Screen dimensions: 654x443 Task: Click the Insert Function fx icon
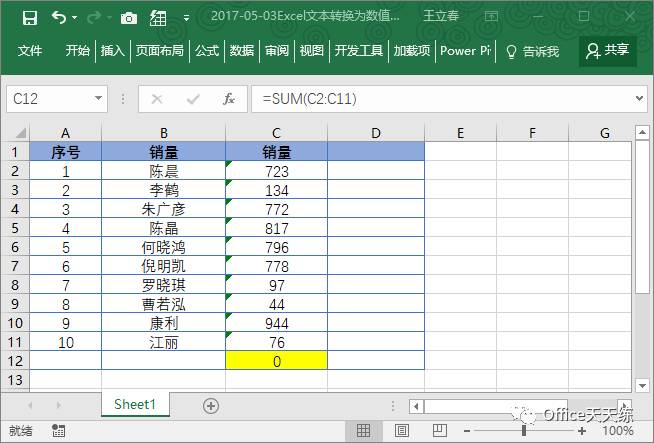229,99
